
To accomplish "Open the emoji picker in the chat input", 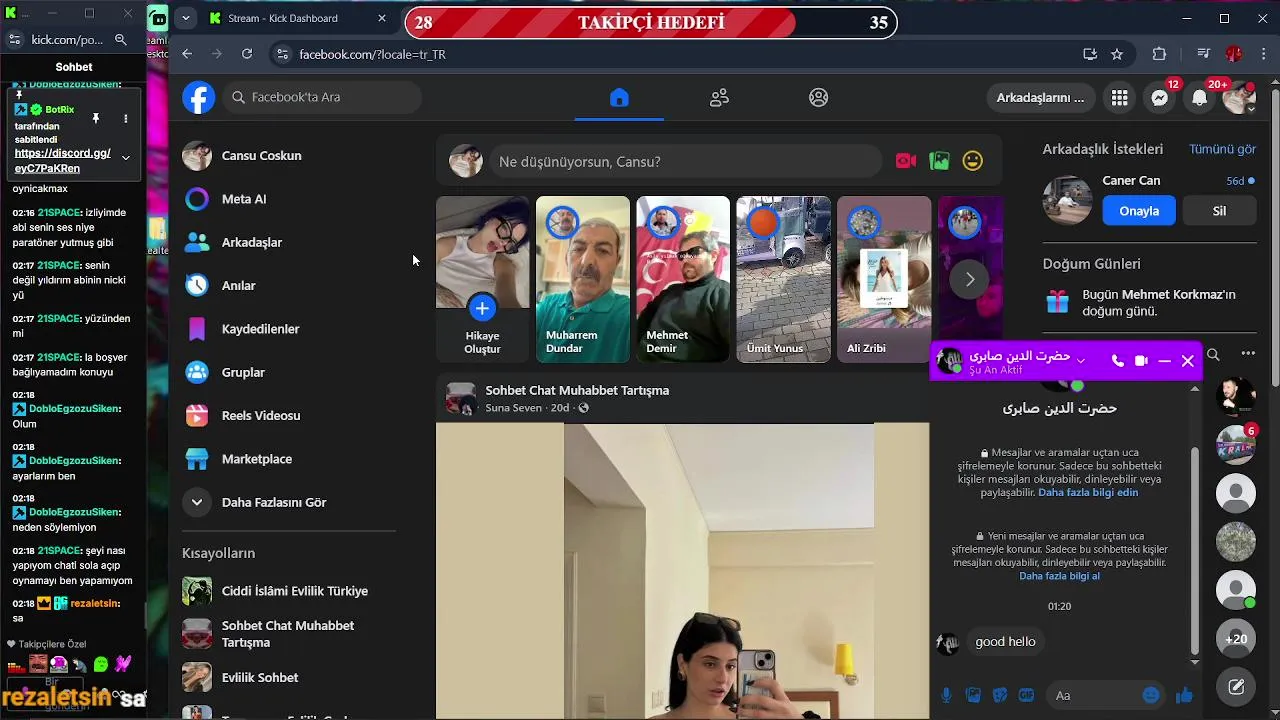I will (1151, 695).
